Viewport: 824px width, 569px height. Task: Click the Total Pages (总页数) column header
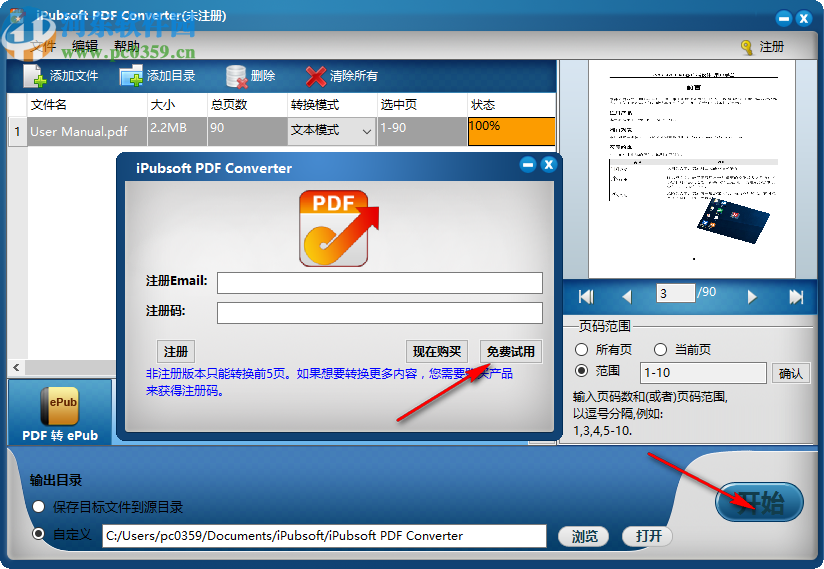pos(247,105)
